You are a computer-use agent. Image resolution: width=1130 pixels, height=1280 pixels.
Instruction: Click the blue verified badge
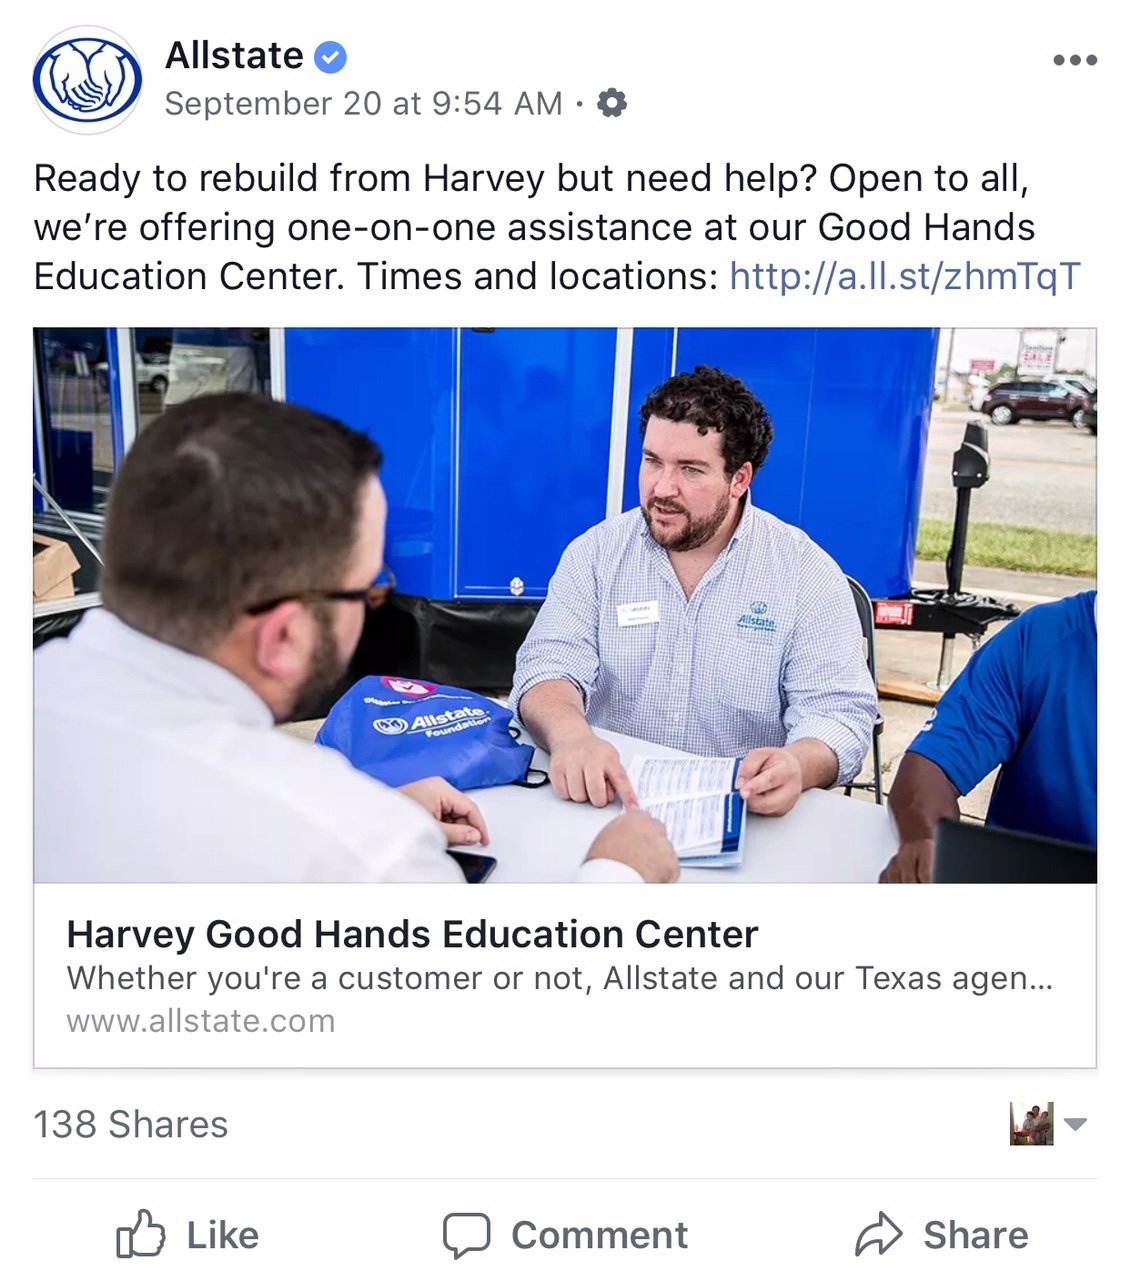331,57
